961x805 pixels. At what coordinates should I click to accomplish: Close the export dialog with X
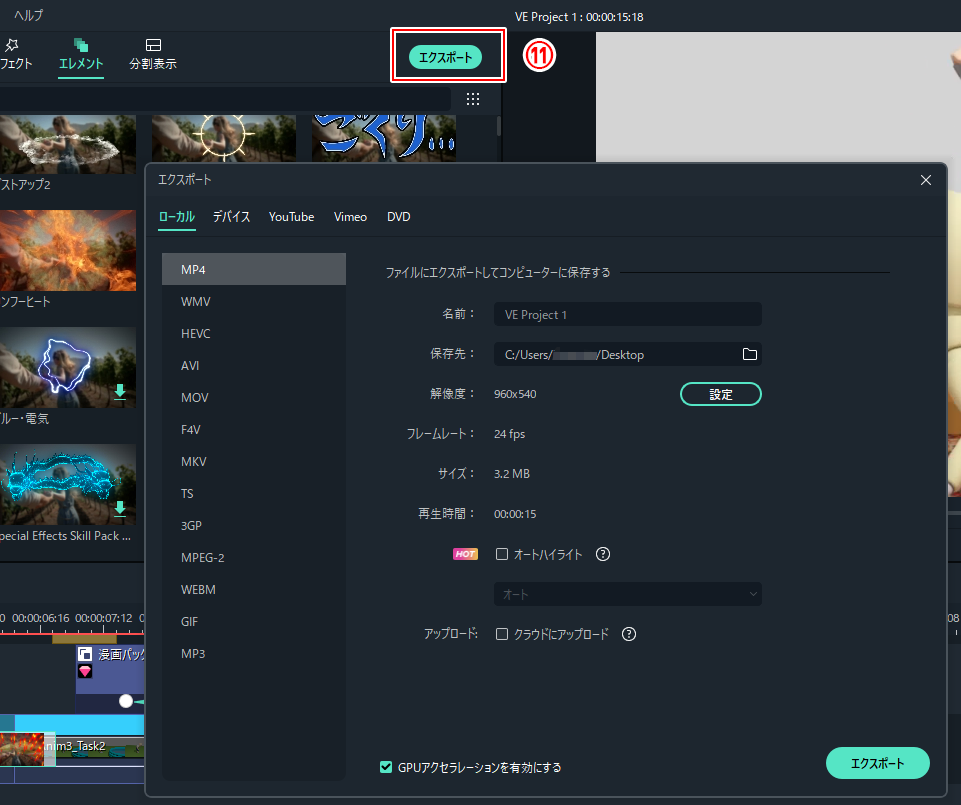926,180
